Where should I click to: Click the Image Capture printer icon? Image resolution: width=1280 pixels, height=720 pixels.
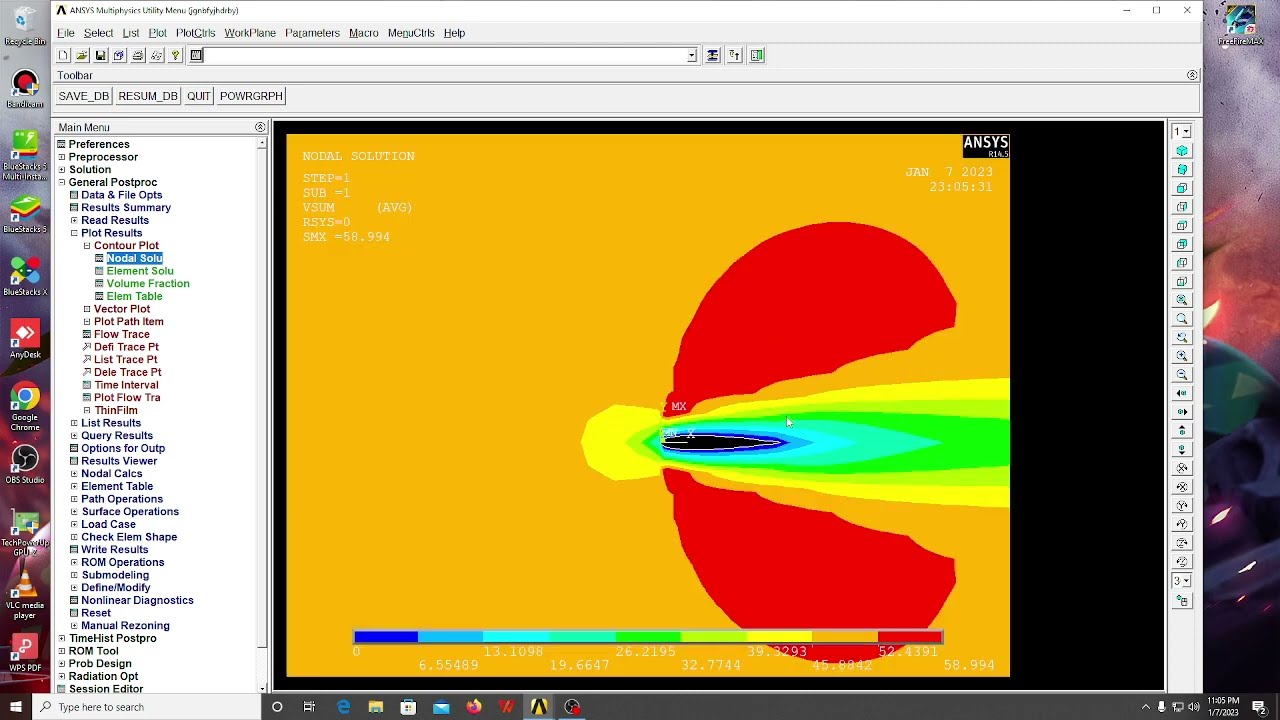coord(138,56)
